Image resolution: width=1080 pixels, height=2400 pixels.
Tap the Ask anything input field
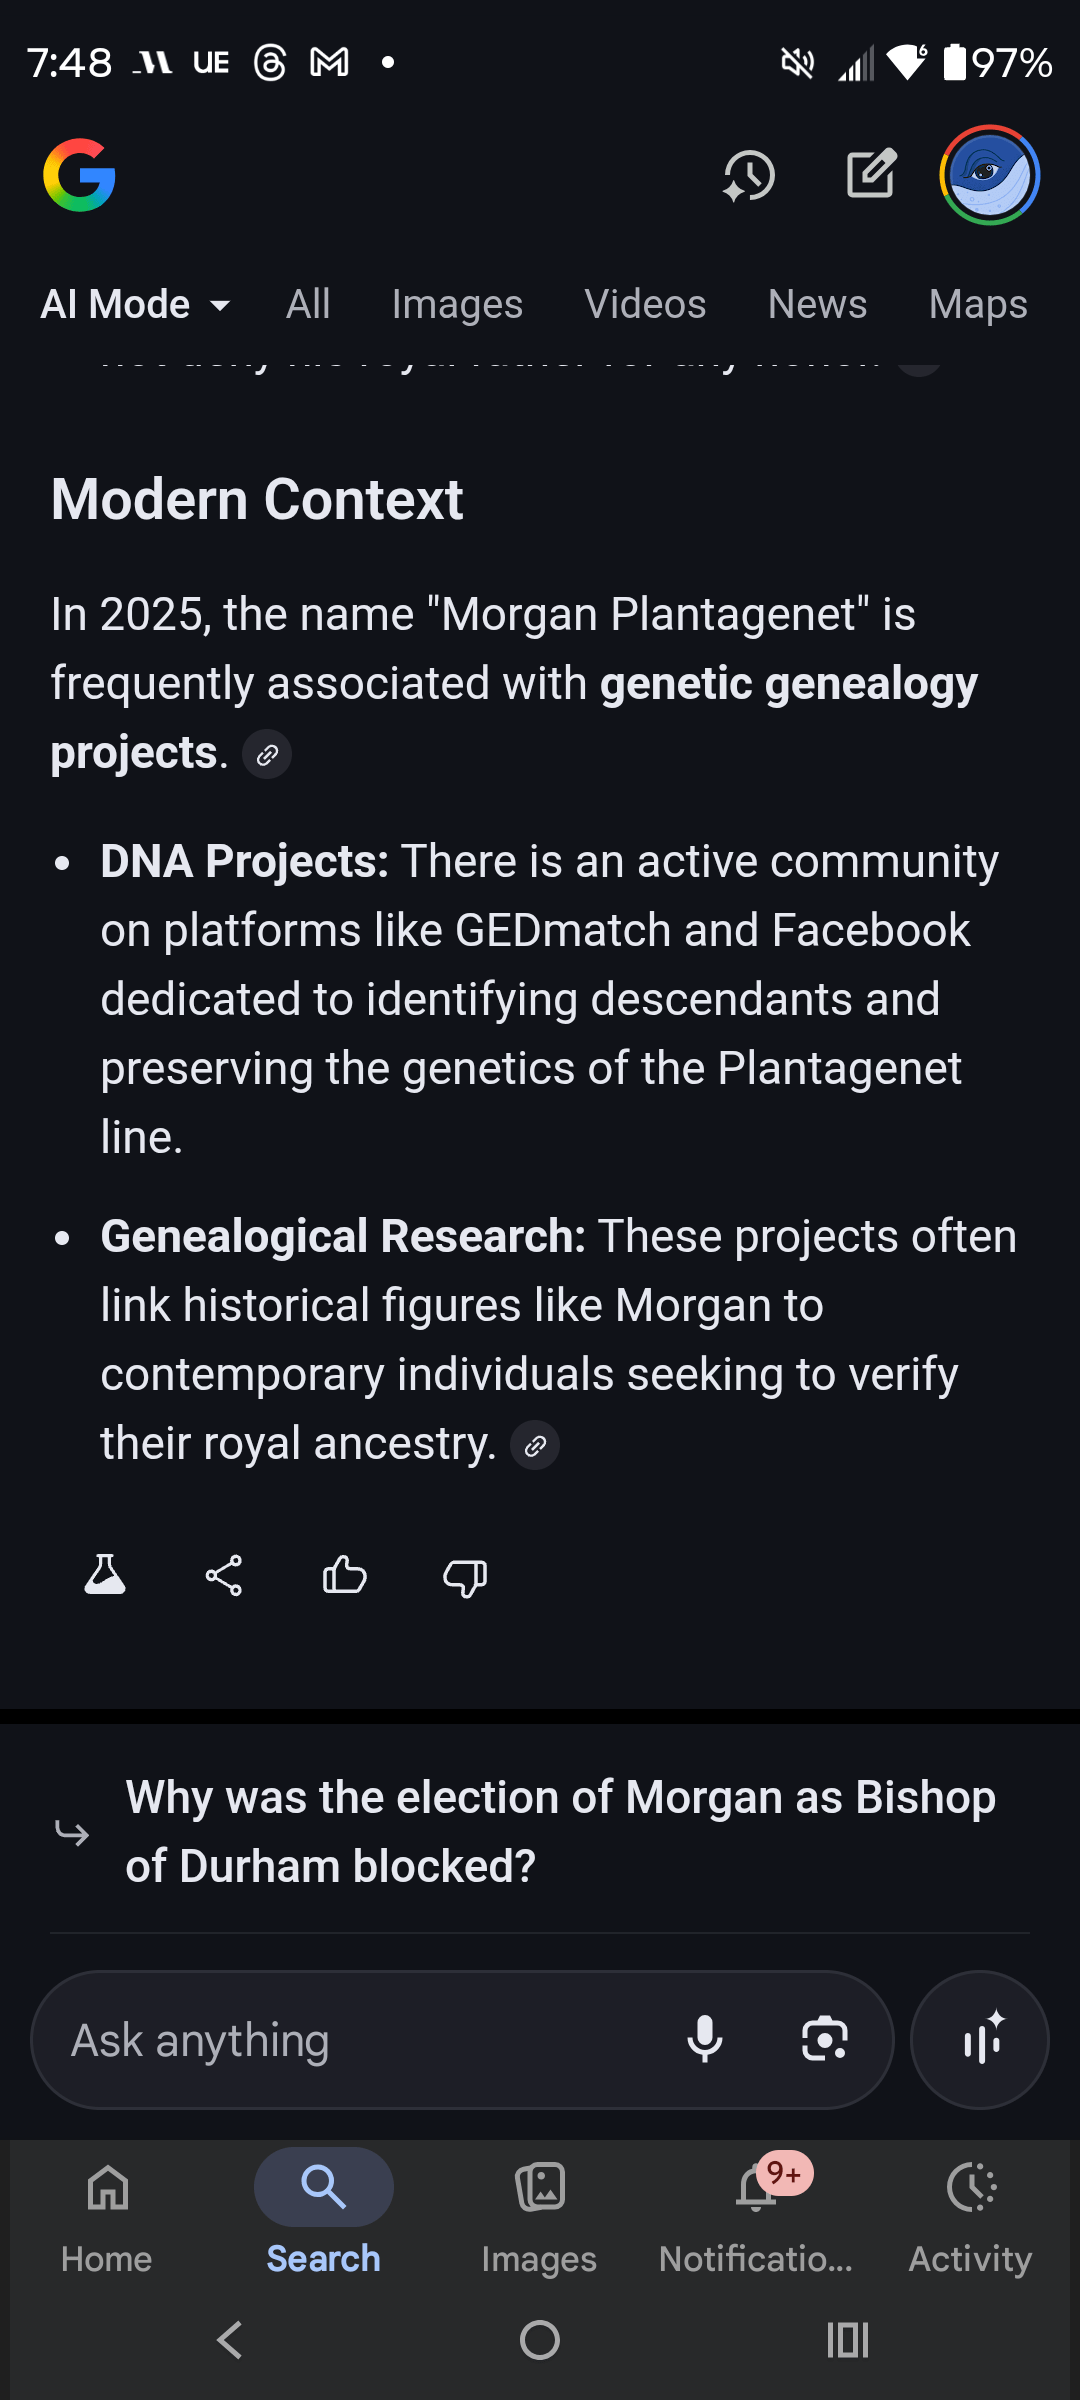coord(350,2040)
